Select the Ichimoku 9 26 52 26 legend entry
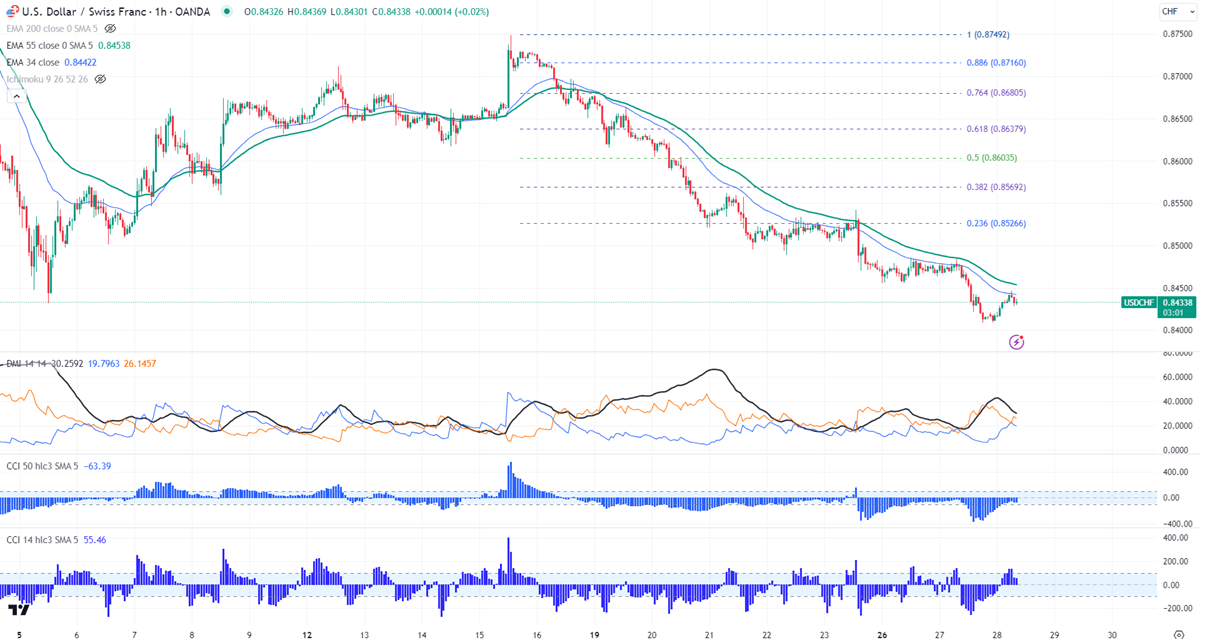The height and width of the screenshot is (639, 1205). pos(47,79)
